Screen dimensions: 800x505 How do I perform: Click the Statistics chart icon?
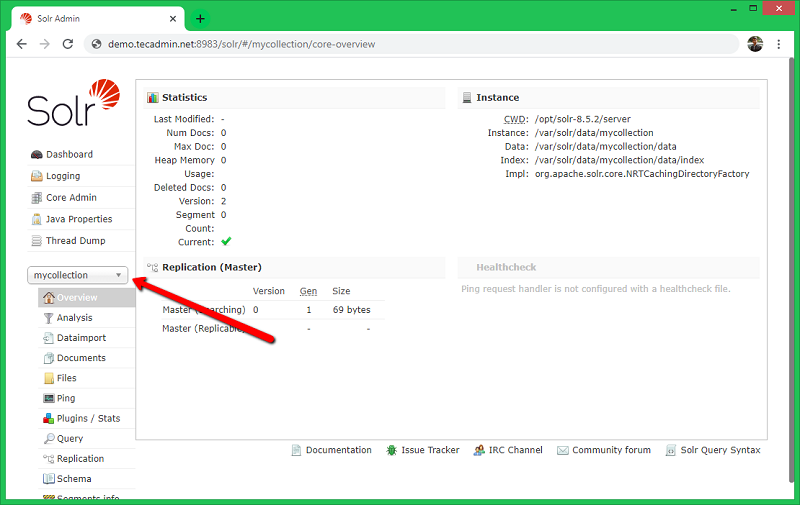coord(153,97)
